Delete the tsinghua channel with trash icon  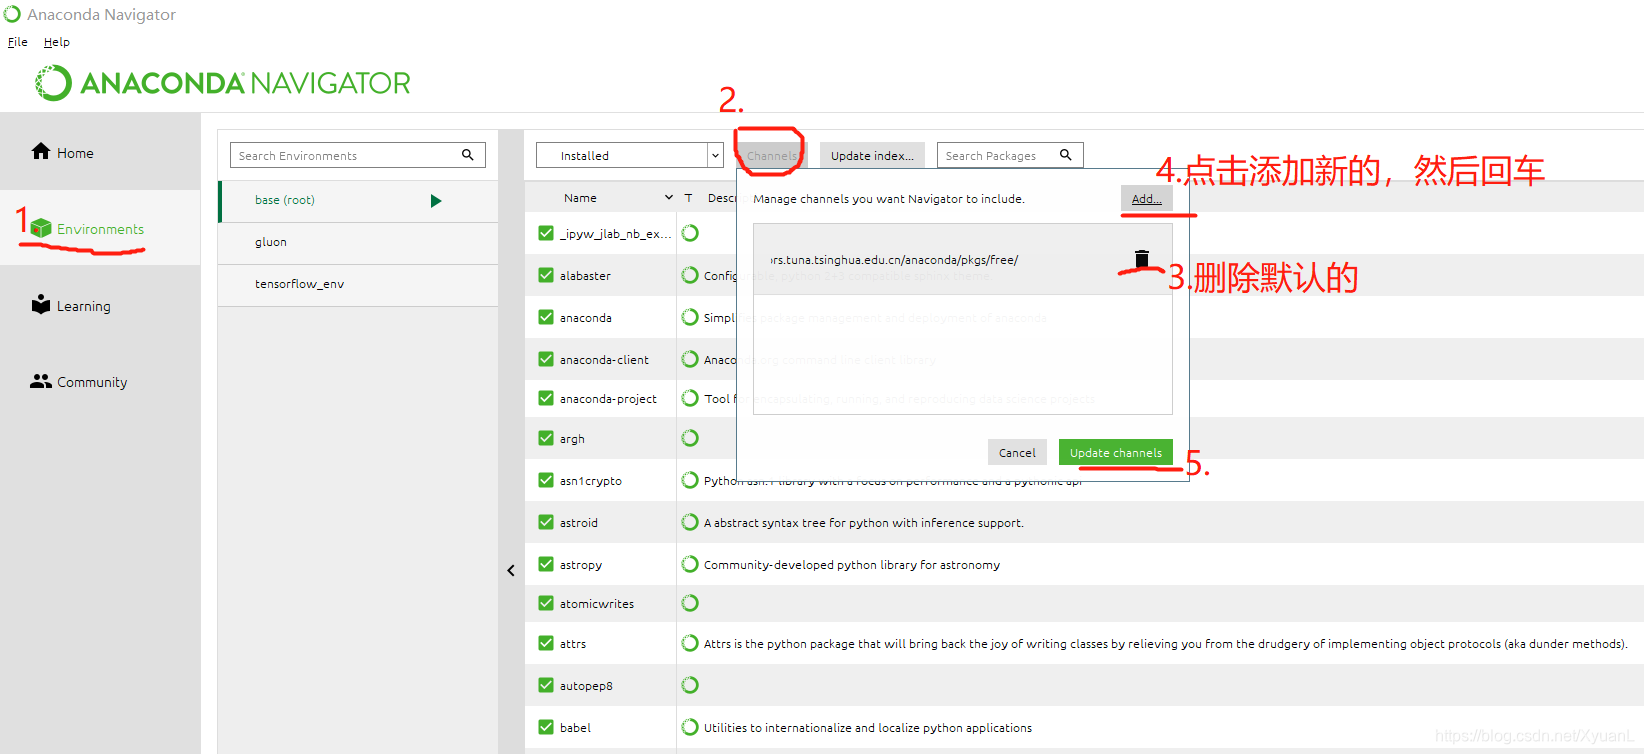pos(1142,259)
